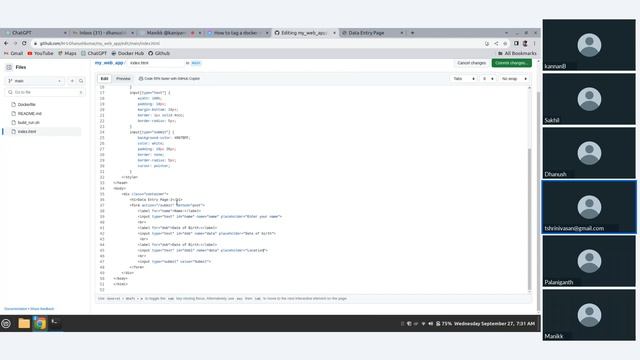Open the main branch dropdown
The height and width of the screenshot is (360, 640).
[34, 81]
